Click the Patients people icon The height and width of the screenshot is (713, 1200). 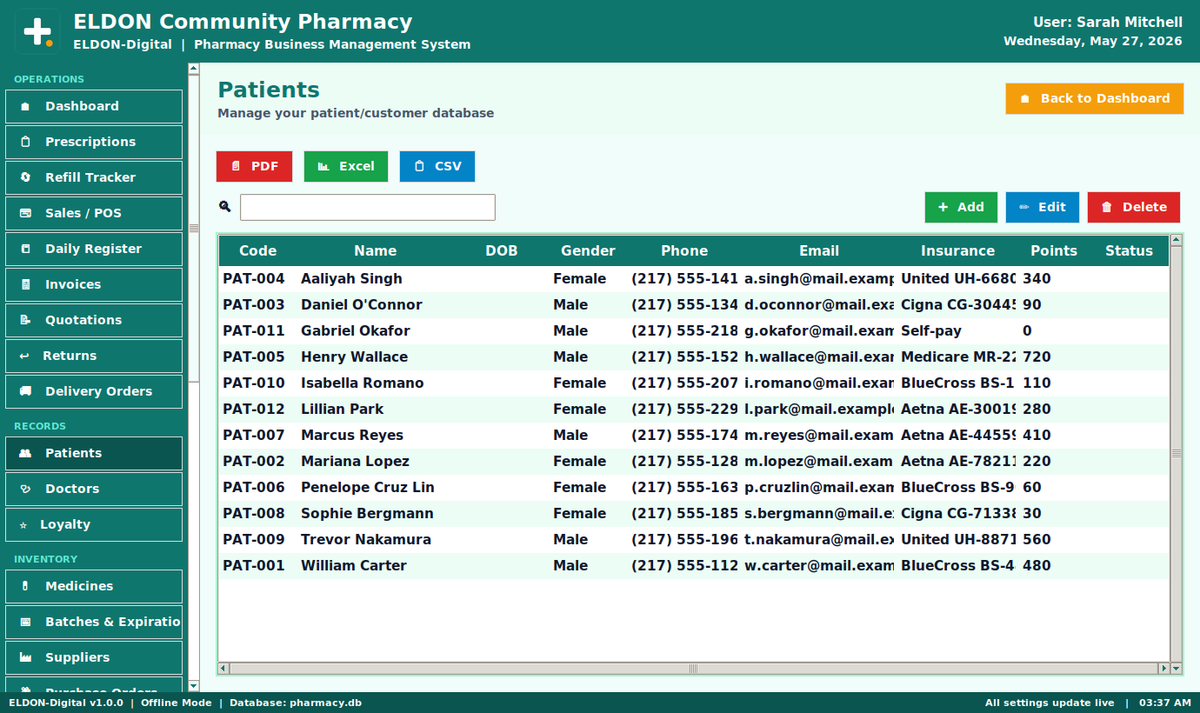click(x=25, y=453)
